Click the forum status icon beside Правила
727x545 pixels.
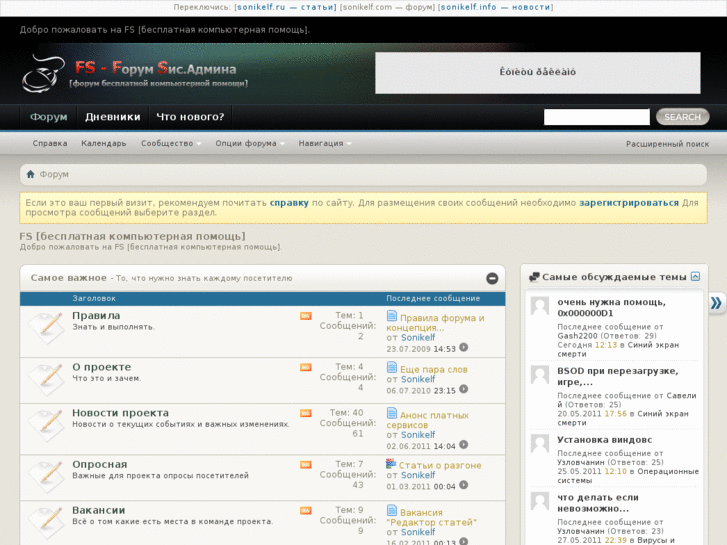tap(46, 327)
